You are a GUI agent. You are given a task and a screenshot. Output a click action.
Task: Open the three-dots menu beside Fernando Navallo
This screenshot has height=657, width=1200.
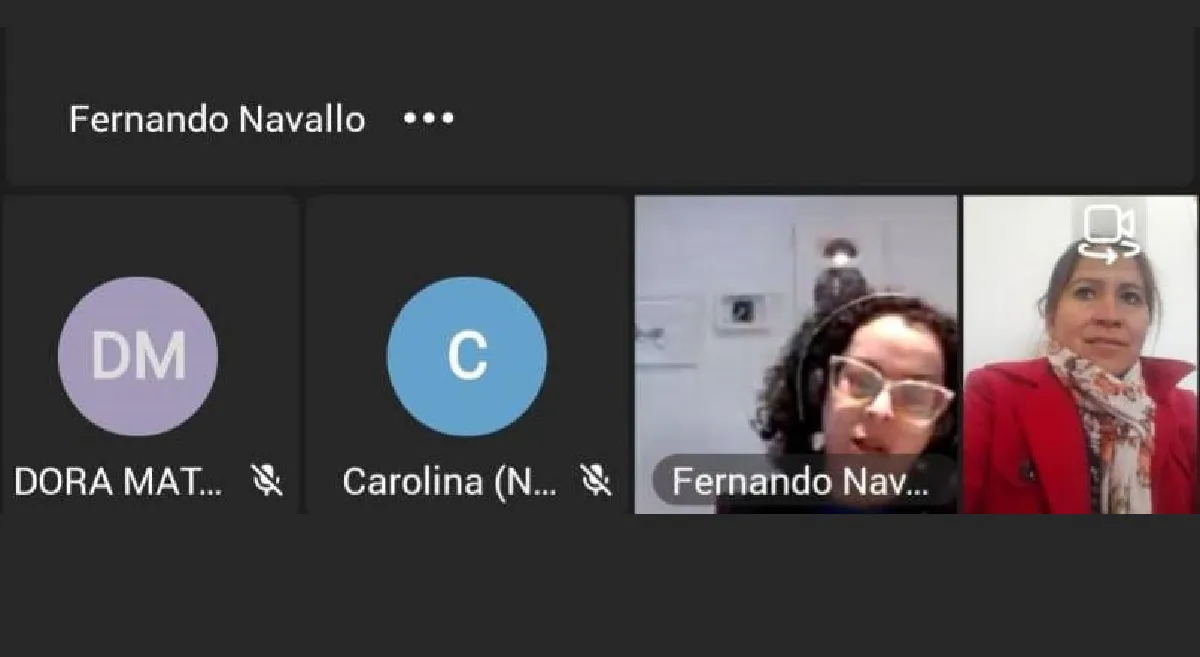429,119
